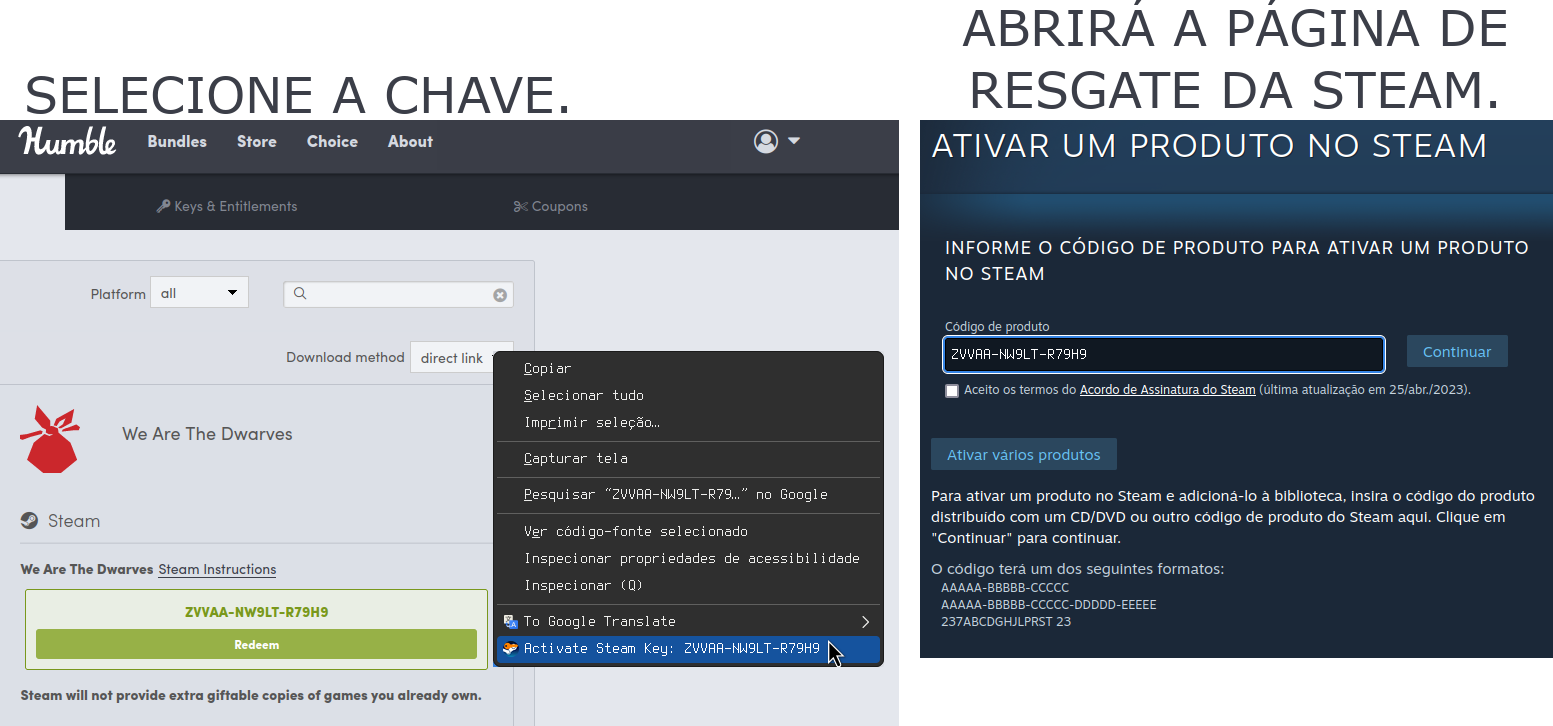Click the Continuar button
1553x726 pixels.
[1457, 351]
